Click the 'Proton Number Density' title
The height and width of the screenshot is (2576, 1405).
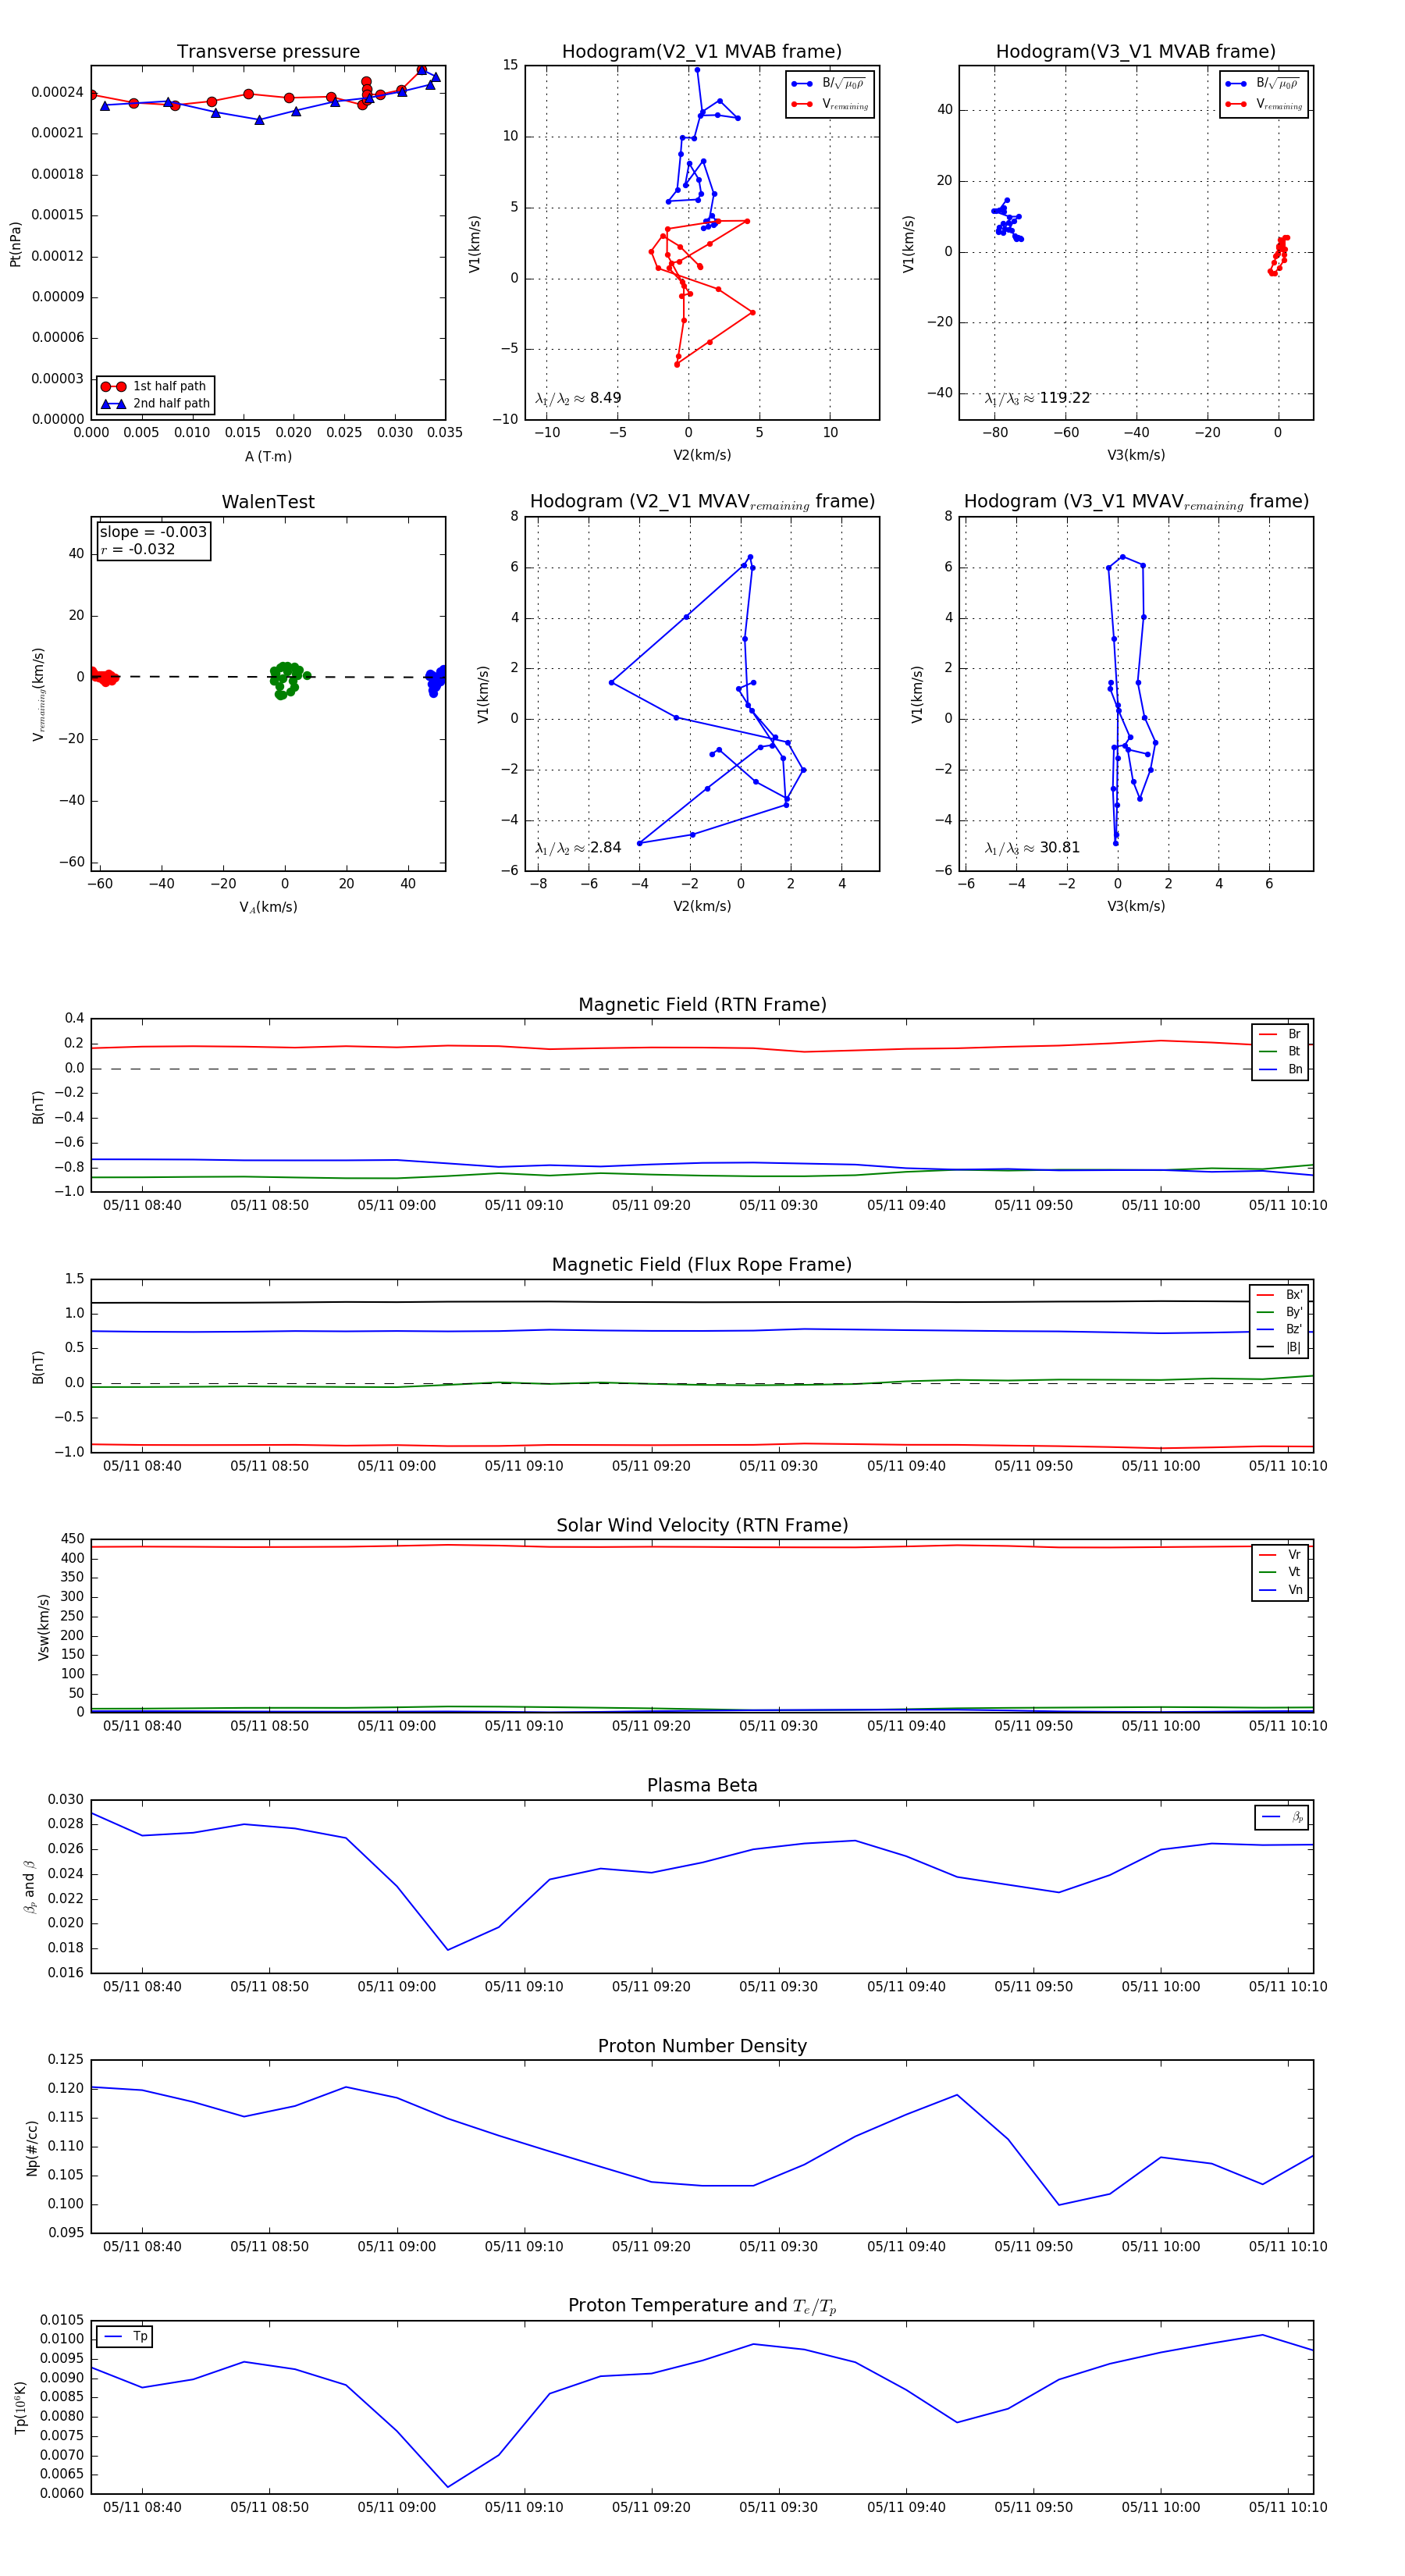tap(702, 2046)
